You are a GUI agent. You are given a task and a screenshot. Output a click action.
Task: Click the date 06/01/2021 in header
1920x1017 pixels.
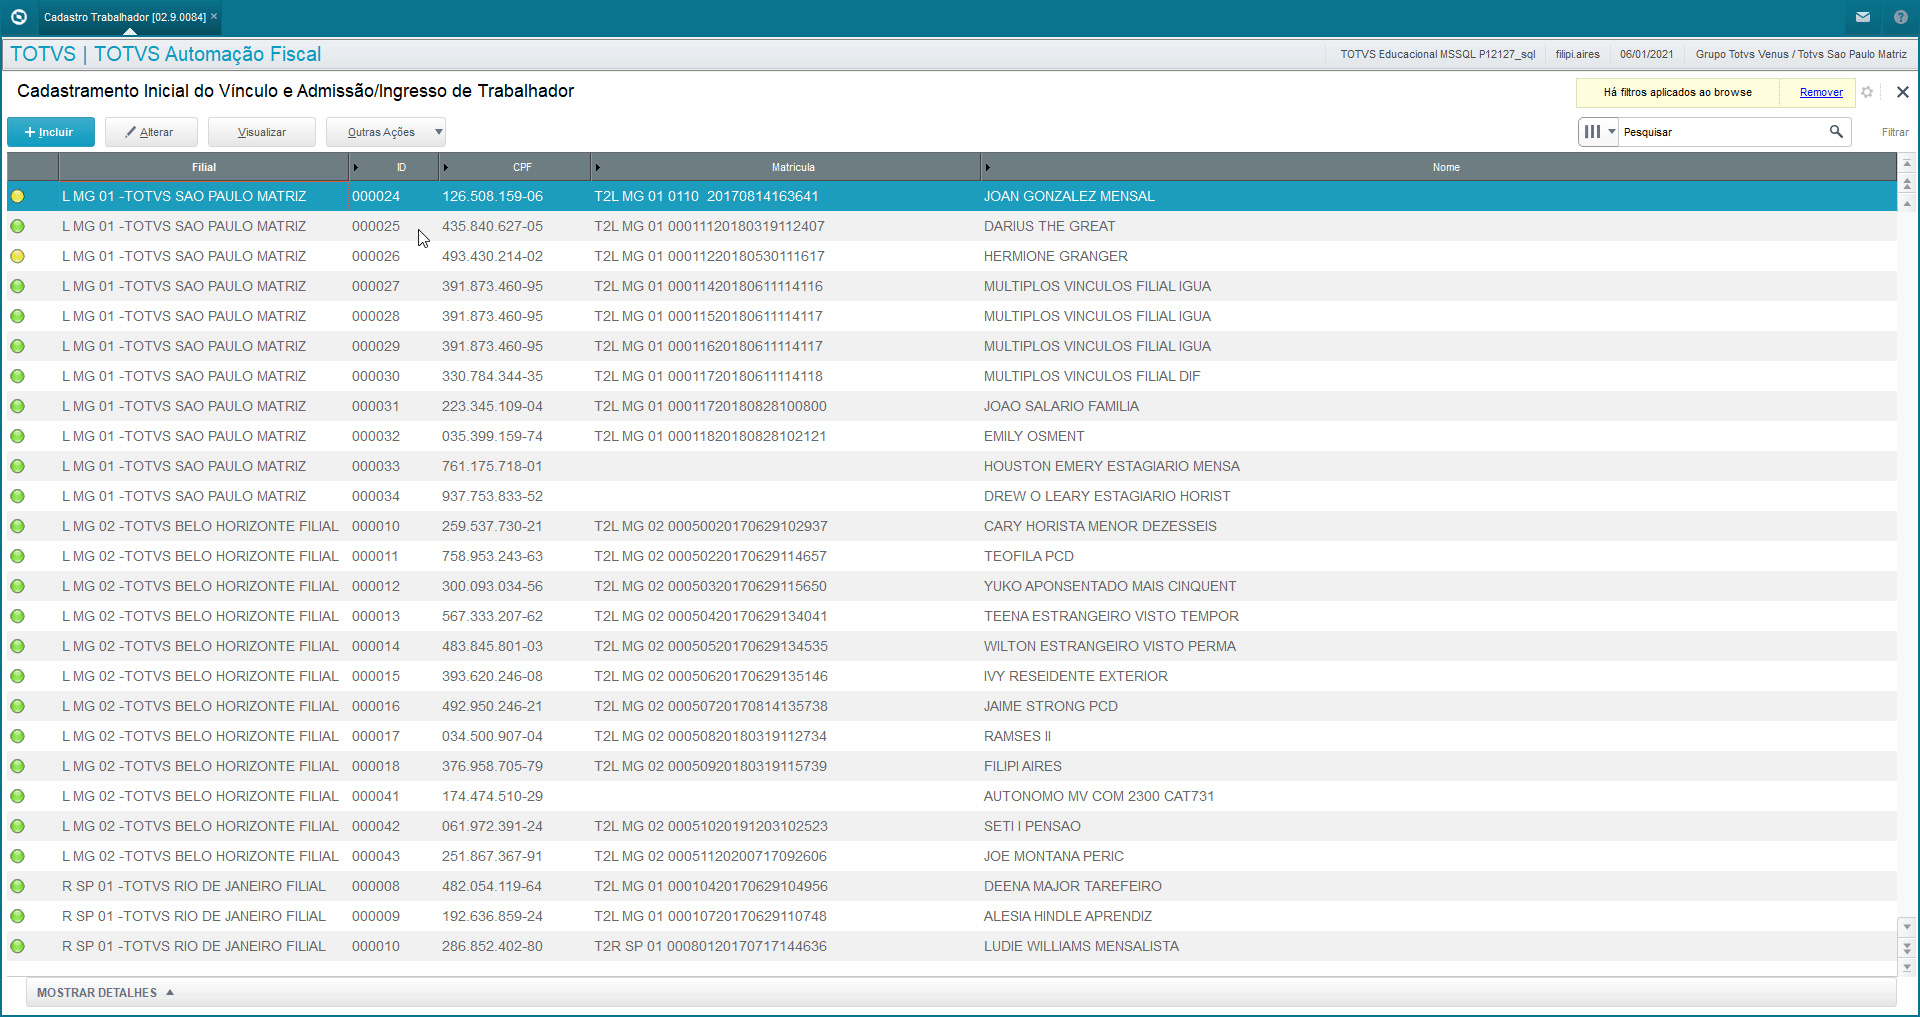[x=1646, y=54]
